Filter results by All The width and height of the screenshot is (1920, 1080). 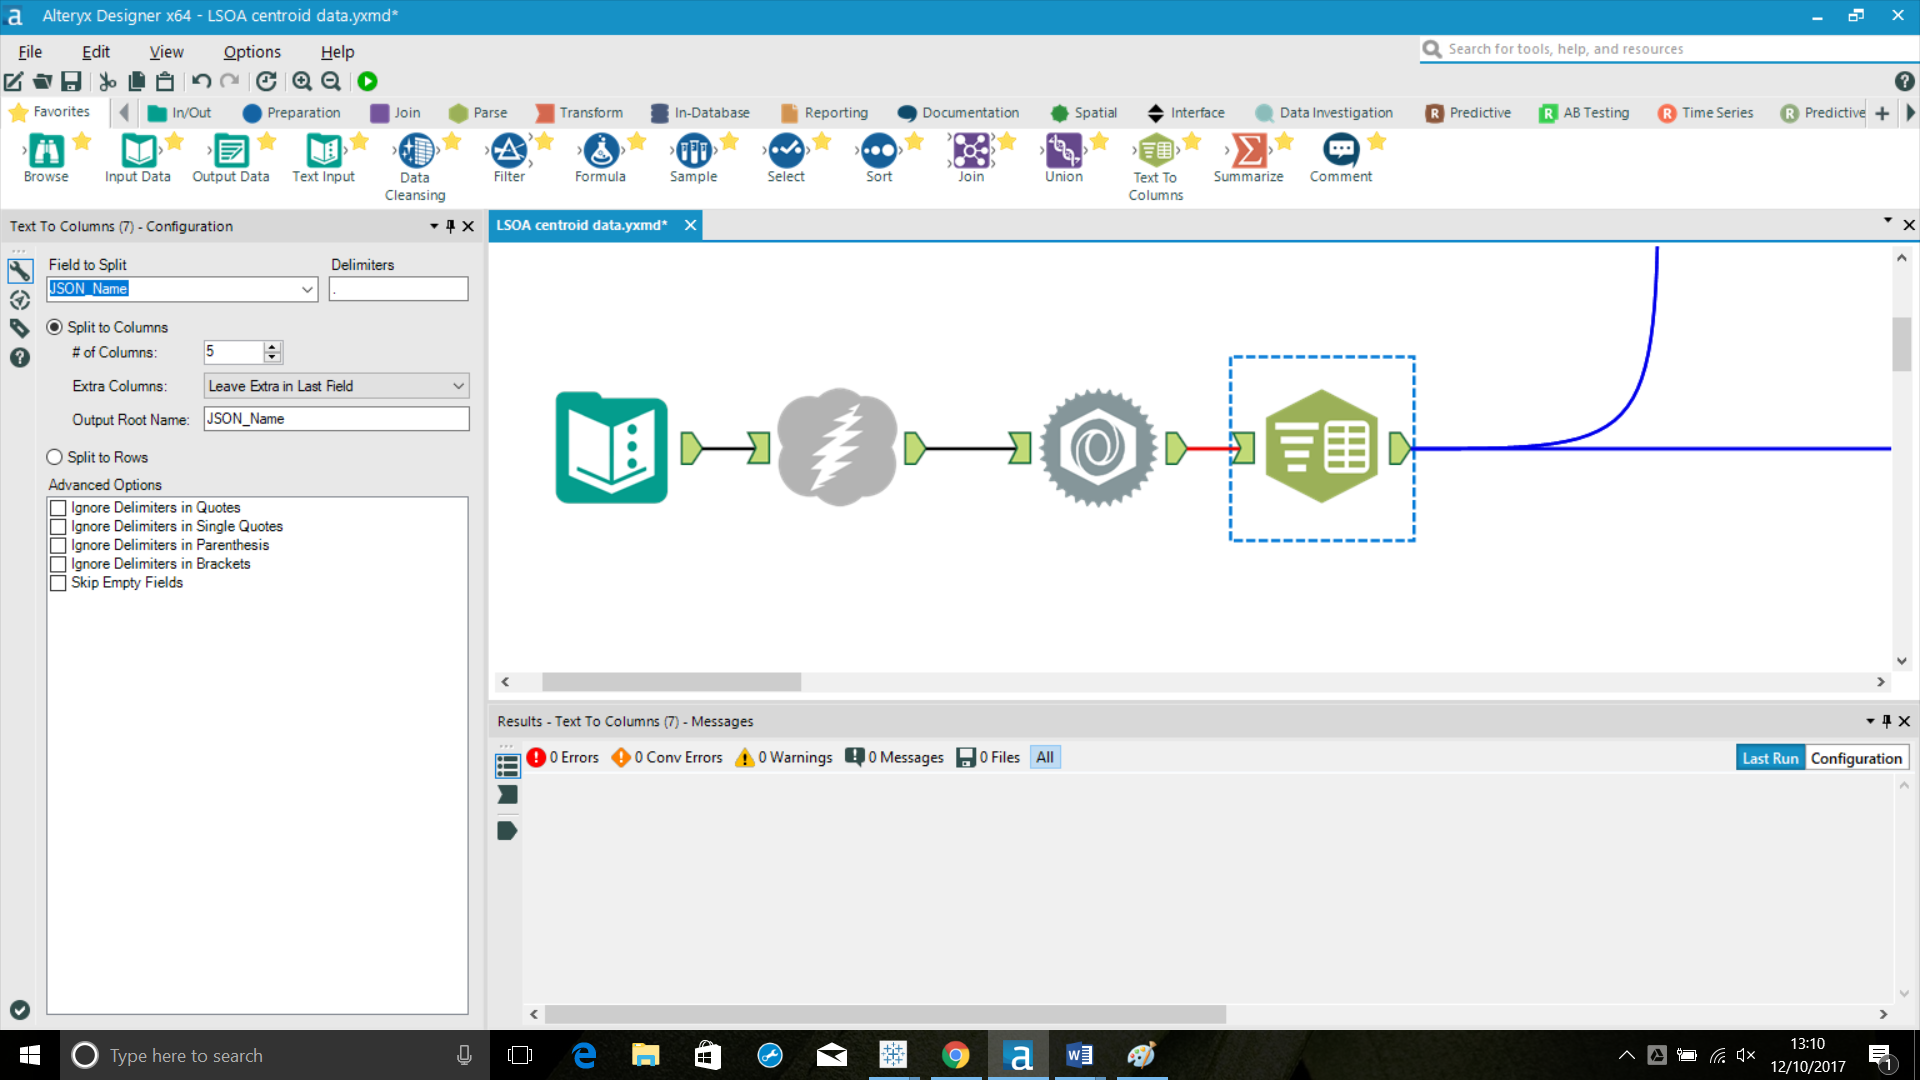(1045, 757)
